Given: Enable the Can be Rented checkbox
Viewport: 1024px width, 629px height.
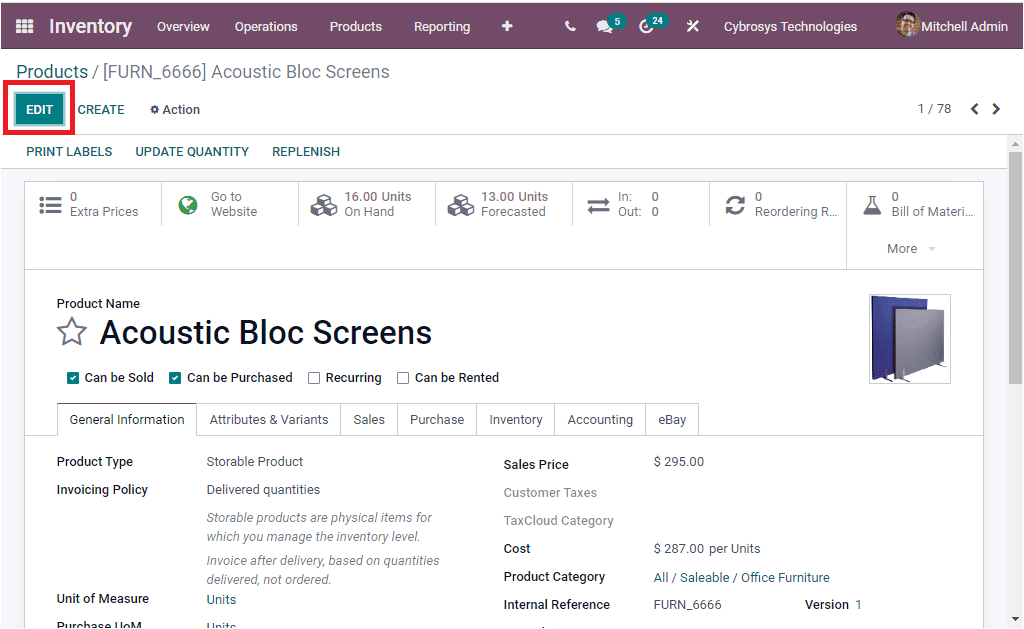Looking at the screenshot, I should [x=402, y=378].
